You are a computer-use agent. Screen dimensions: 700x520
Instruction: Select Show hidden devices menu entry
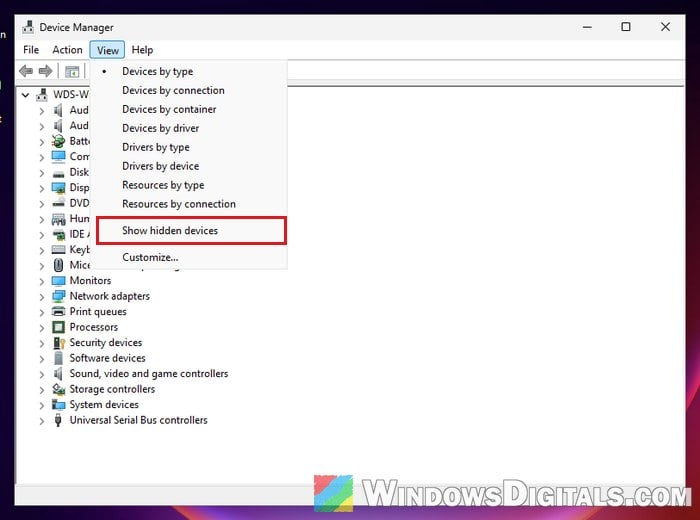click(x=192, y=230)
